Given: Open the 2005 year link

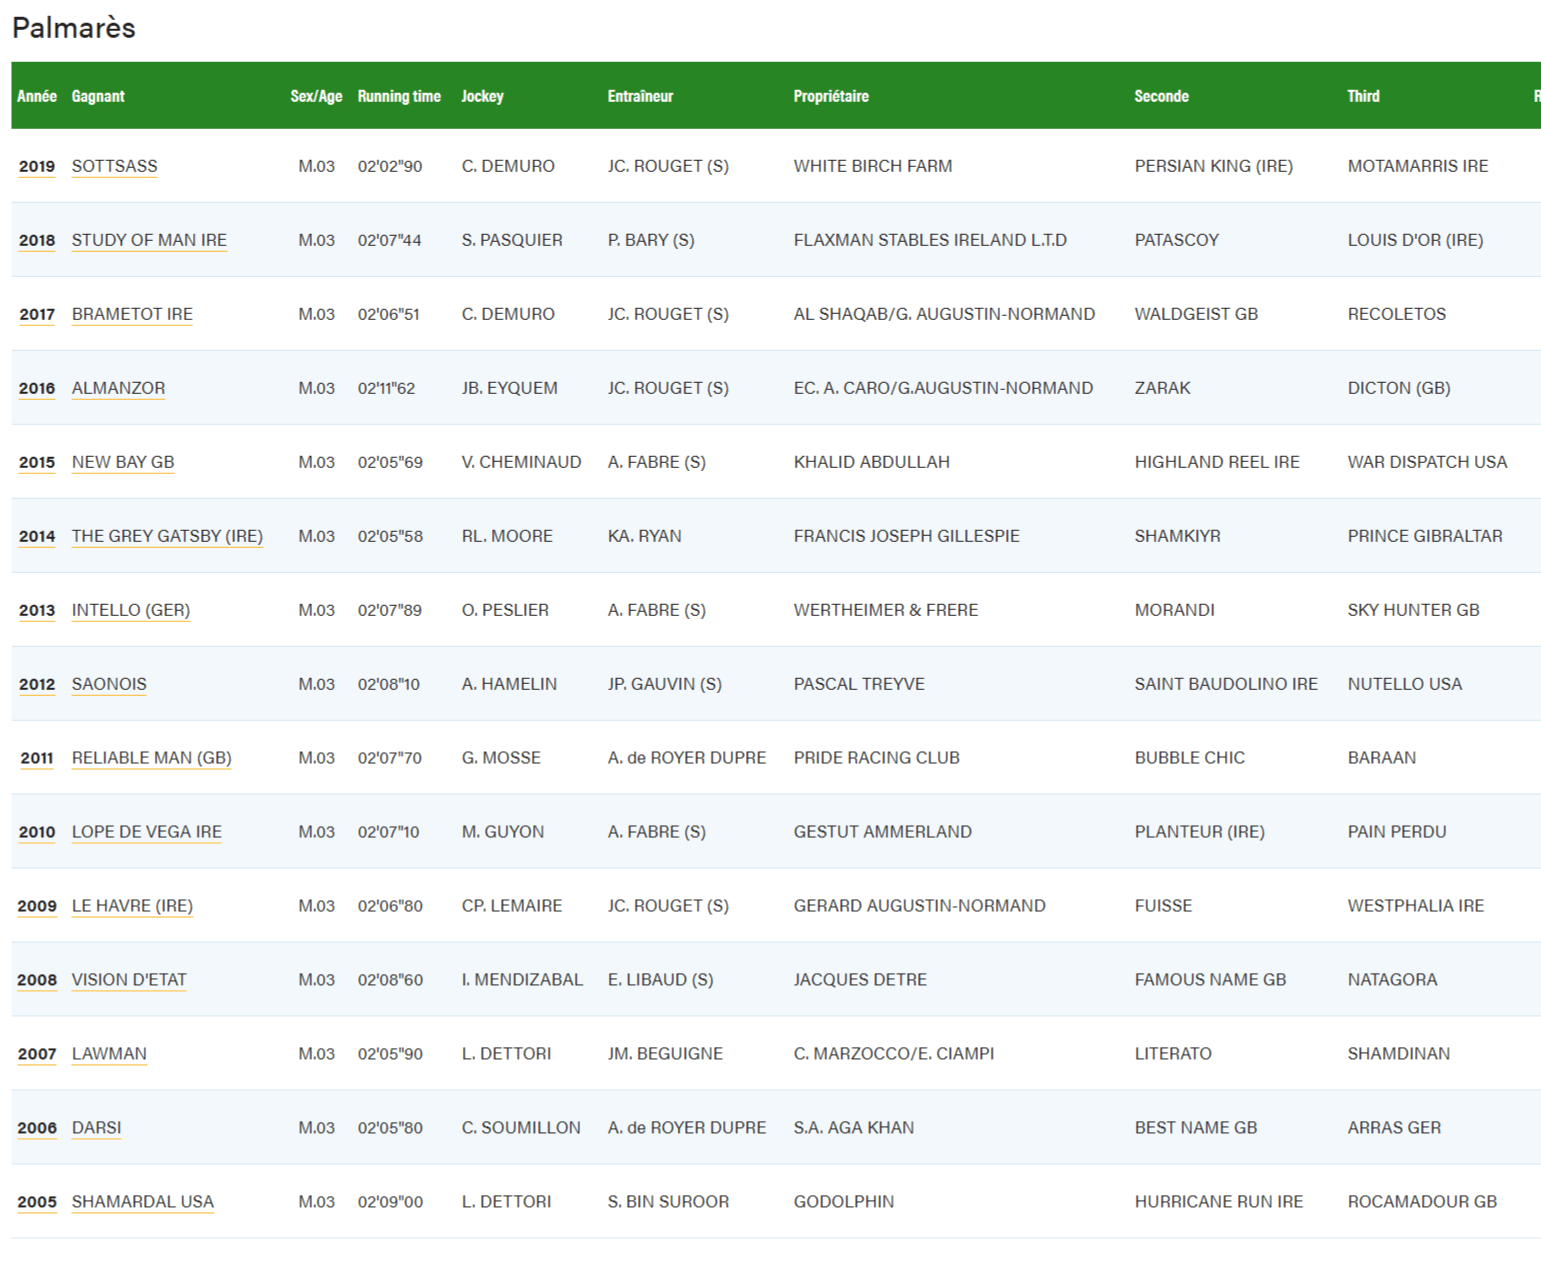Looking at the screenshot, I should tap(37, 1202).
